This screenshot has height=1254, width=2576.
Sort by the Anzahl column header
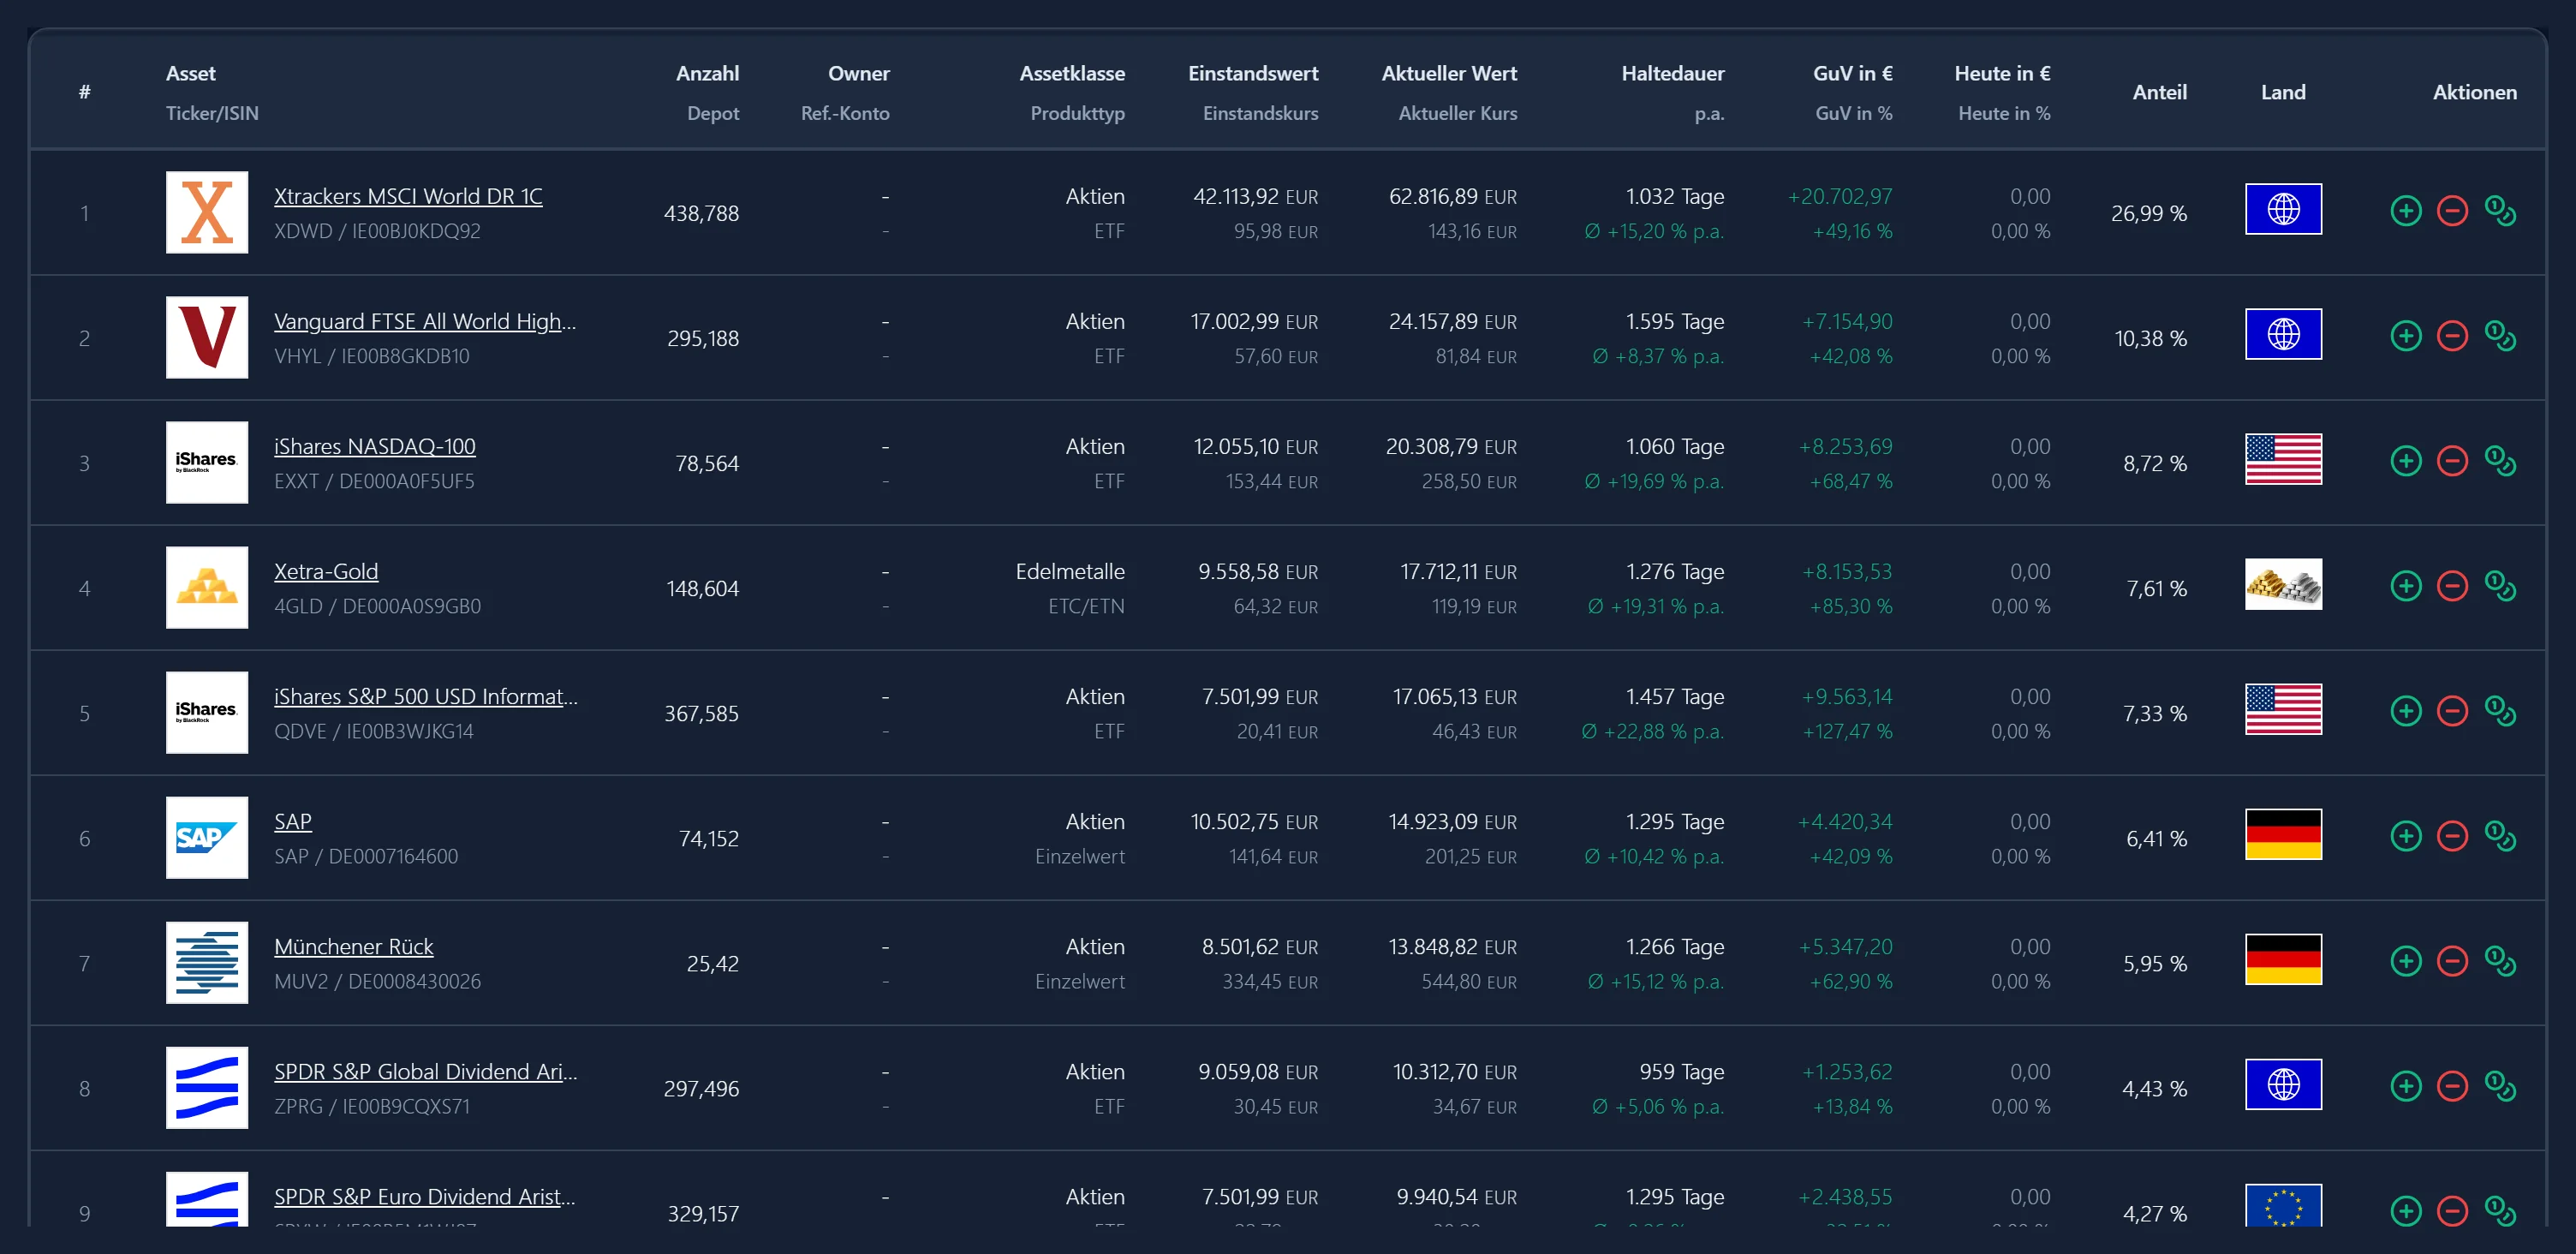707,73
